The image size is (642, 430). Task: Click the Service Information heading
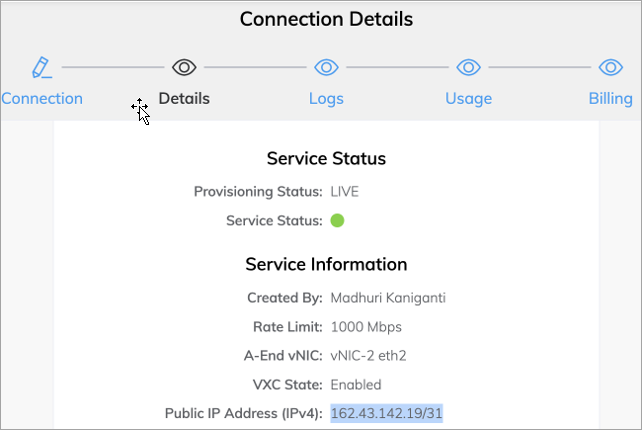click(326, 264)
